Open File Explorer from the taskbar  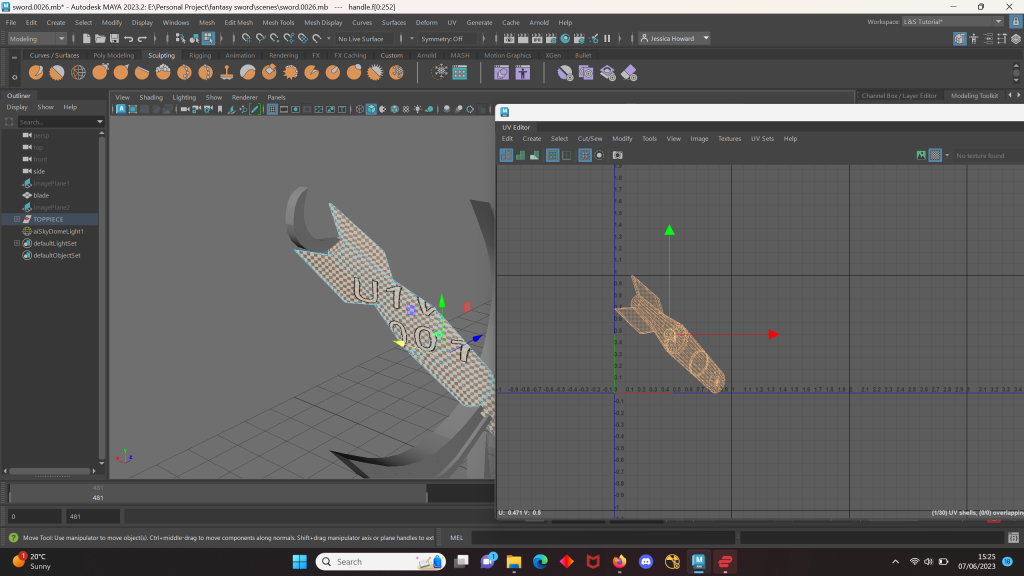514,562
